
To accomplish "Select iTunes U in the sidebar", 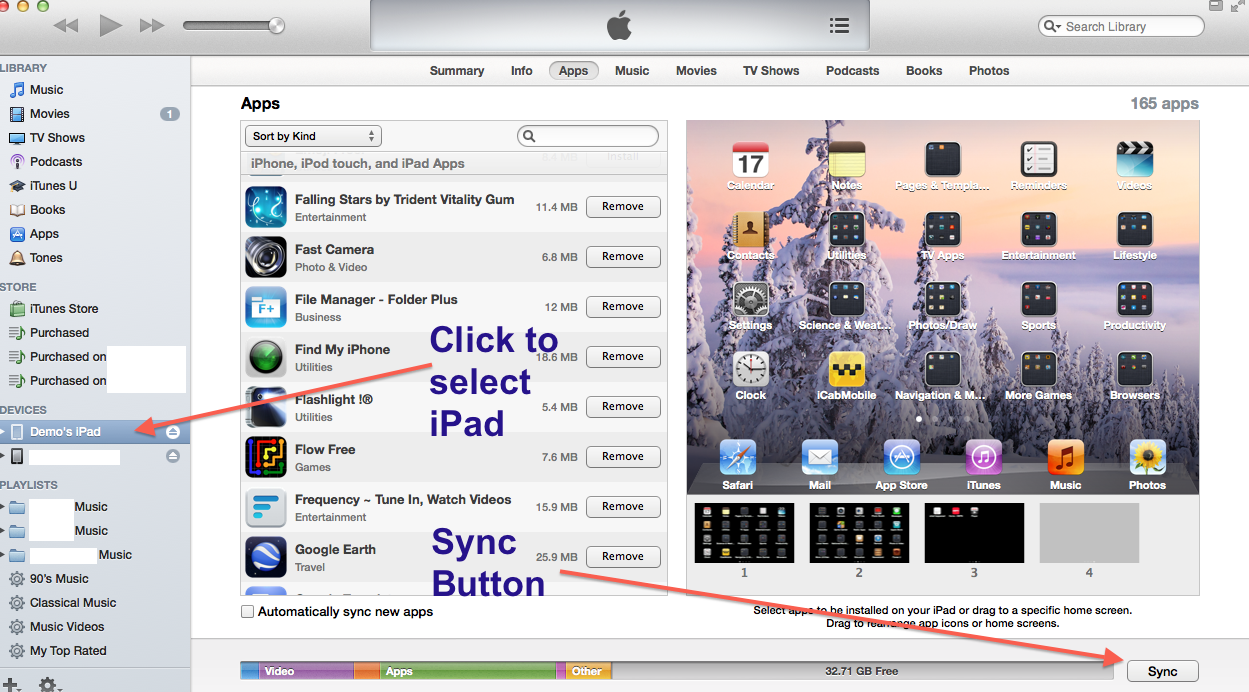I will (x=53, y=186).
